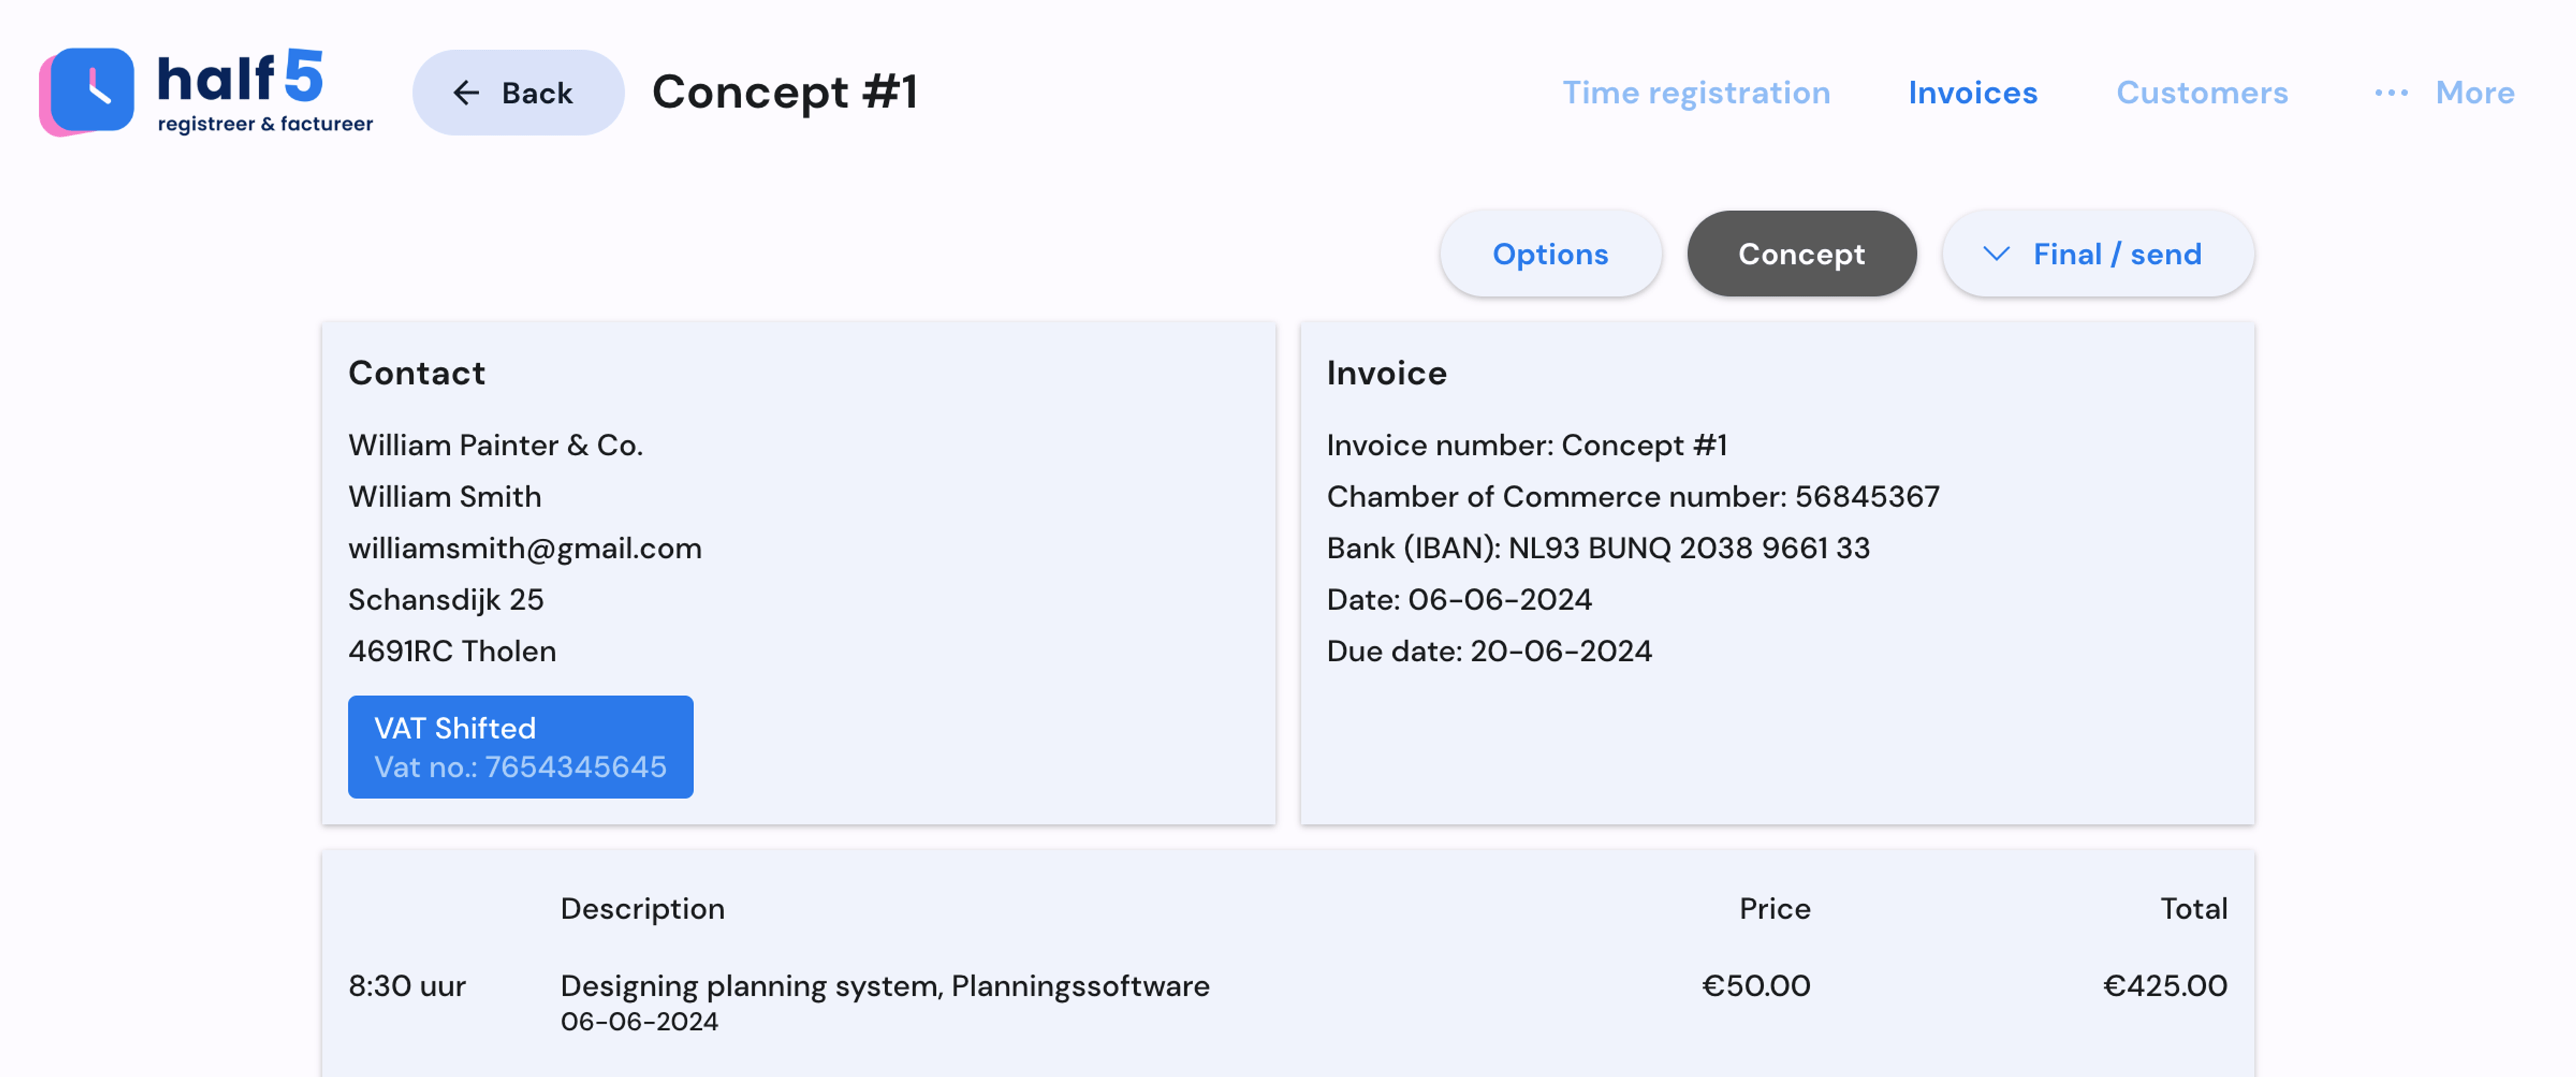Select the Designing planning system line item

click(884, 986)
